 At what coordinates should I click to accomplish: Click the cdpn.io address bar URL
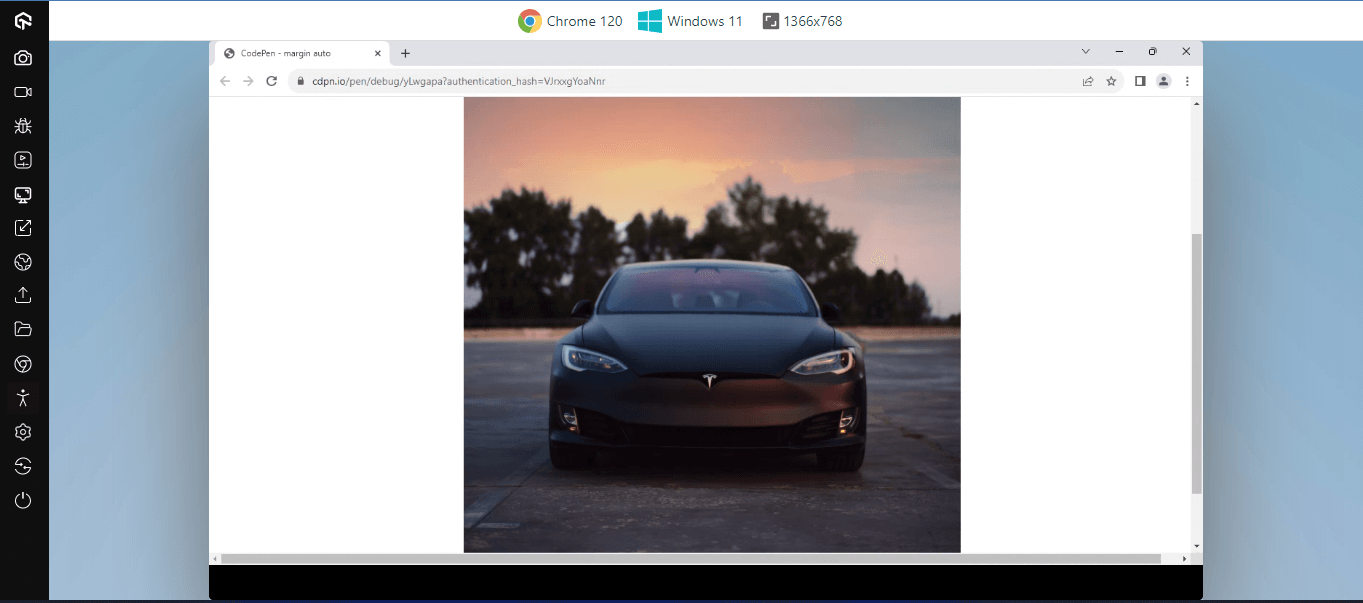tap(459, 81)
